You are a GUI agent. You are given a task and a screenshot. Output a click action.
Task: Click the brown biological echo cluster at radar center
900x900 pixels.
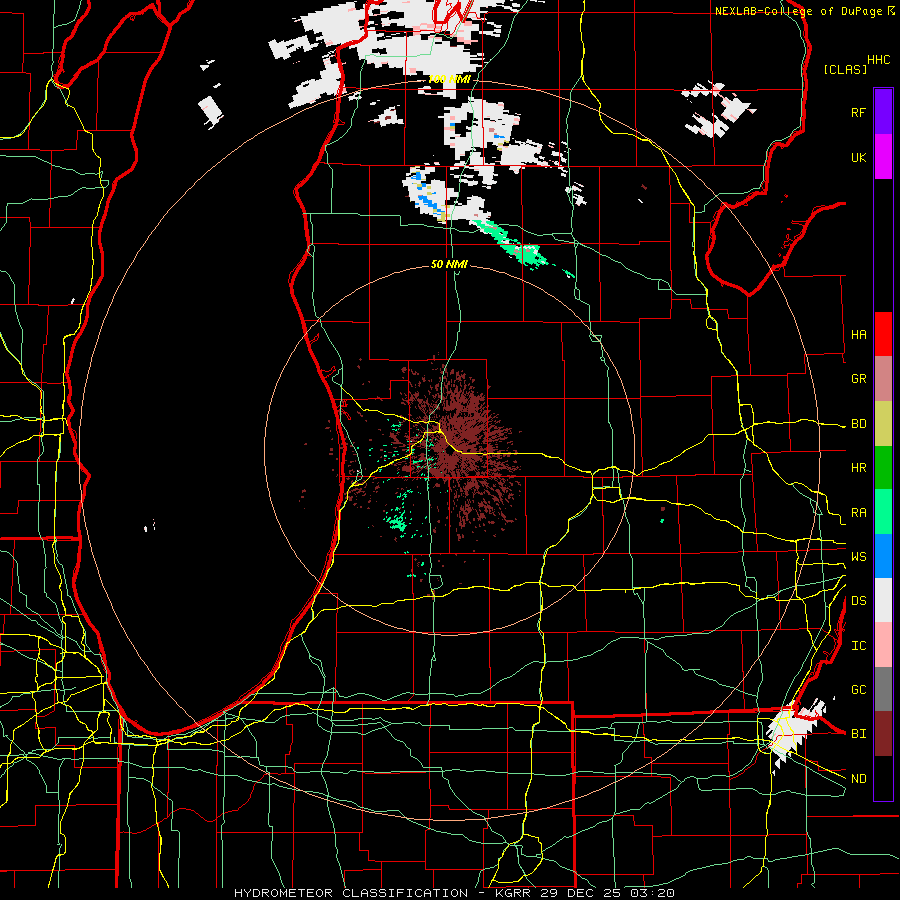tap(459, 453)
